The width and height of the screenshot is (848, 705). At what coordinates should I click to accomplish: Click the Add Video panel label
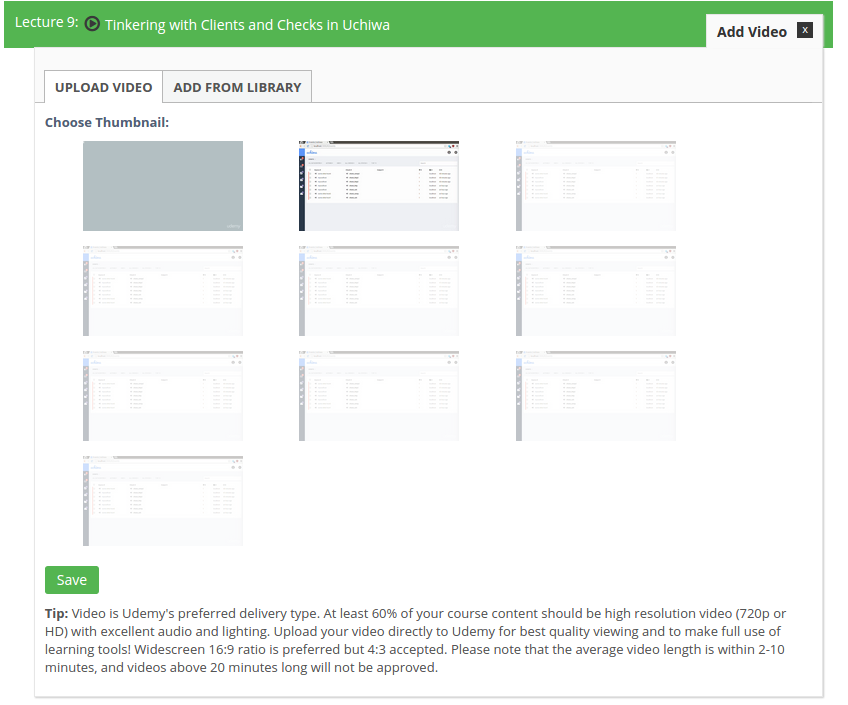[x=752, y=32]
